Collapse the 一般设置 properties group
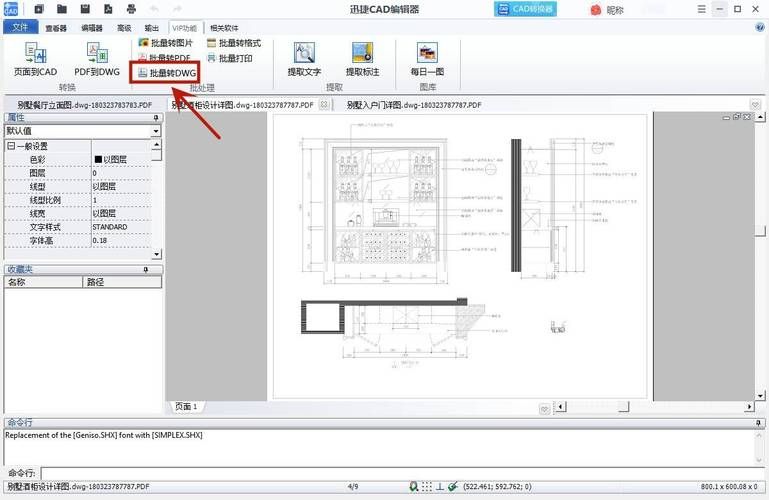Viewport: 769px width, 500px height. click(11, 146)
